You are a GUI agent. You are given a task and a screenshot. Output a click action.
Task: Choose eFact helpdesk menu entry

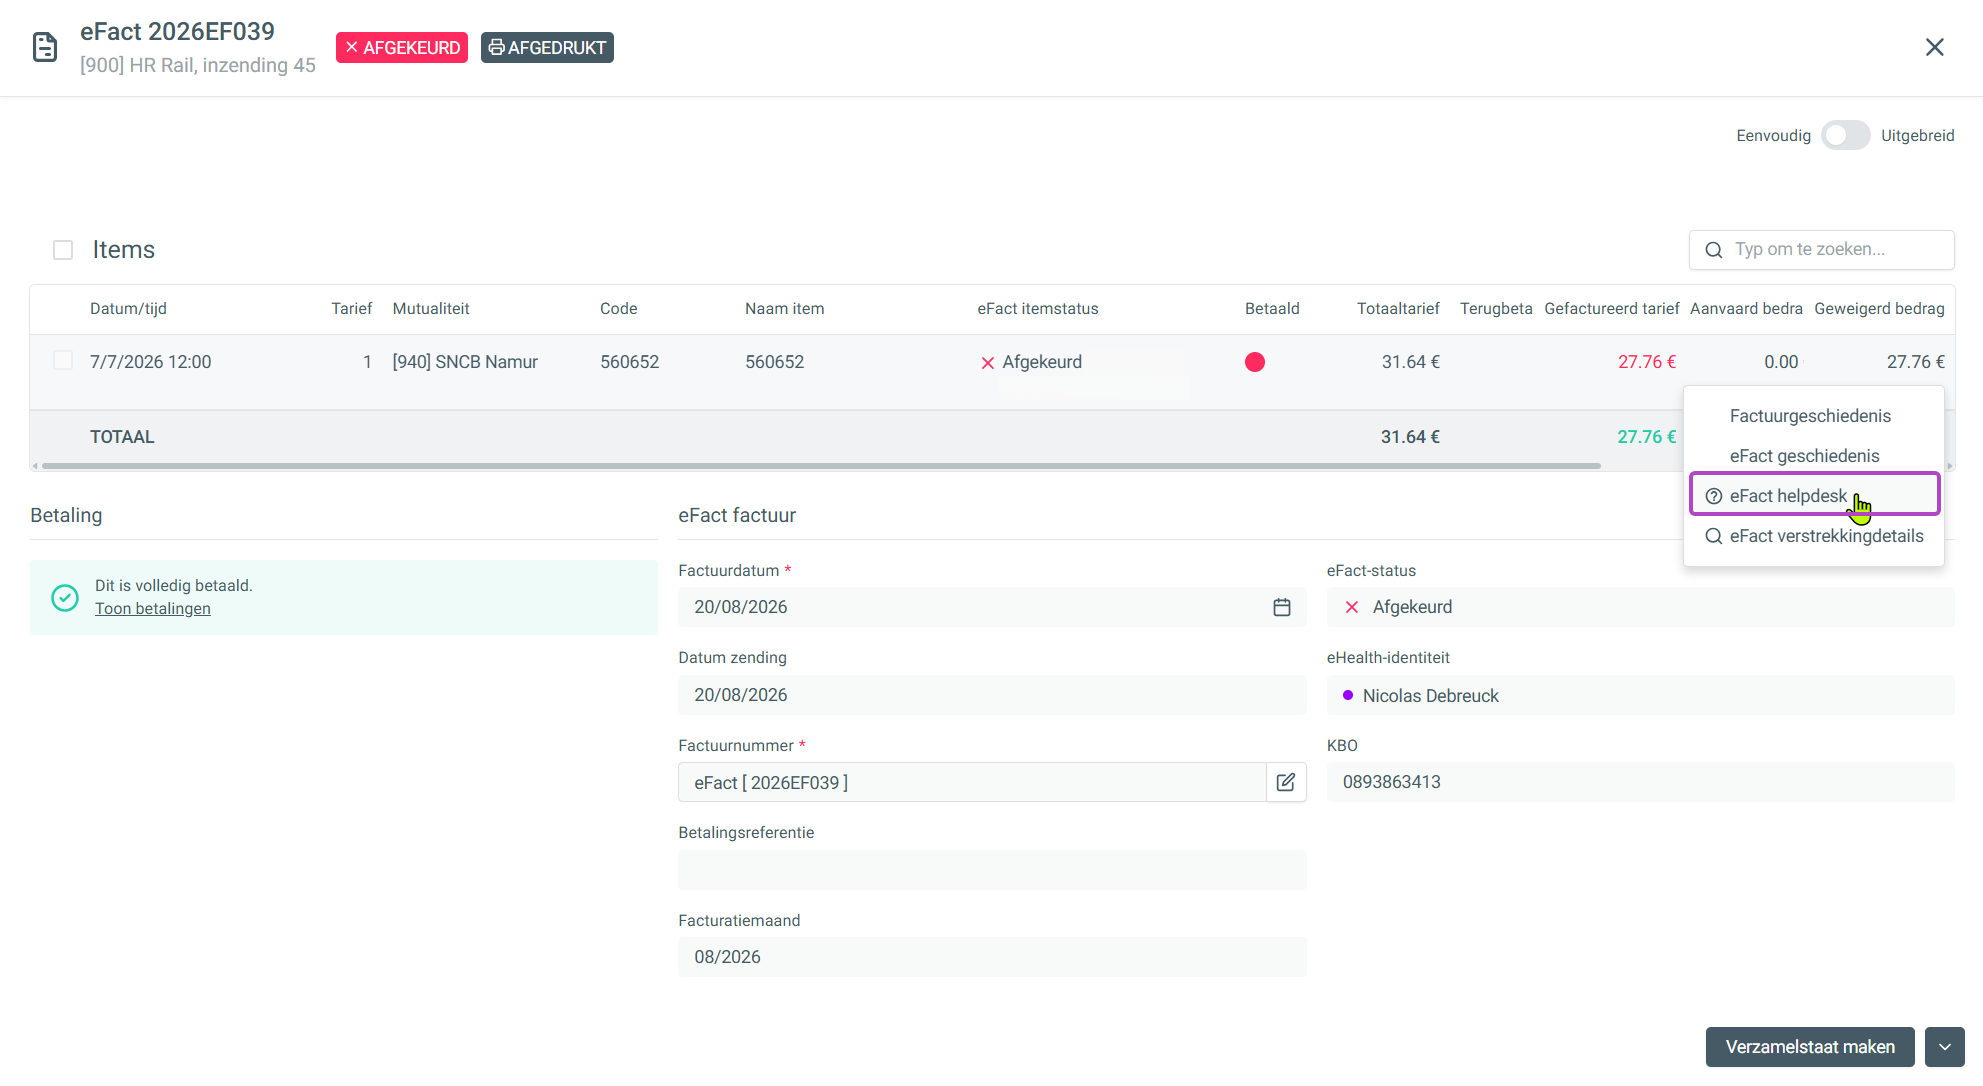[1814, 495]
